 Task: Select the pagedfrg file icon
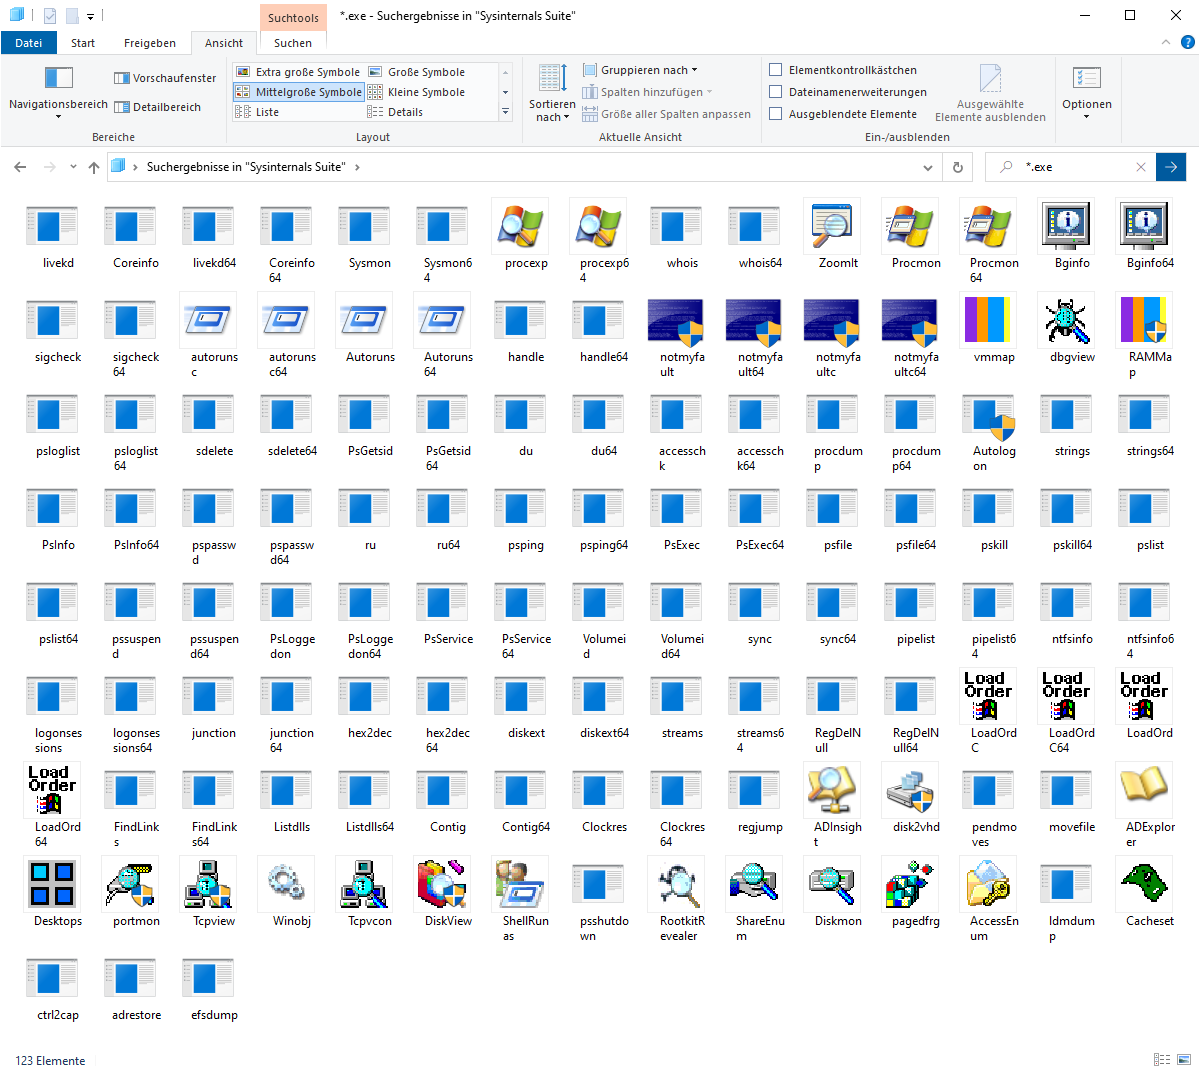click(910, 884)
